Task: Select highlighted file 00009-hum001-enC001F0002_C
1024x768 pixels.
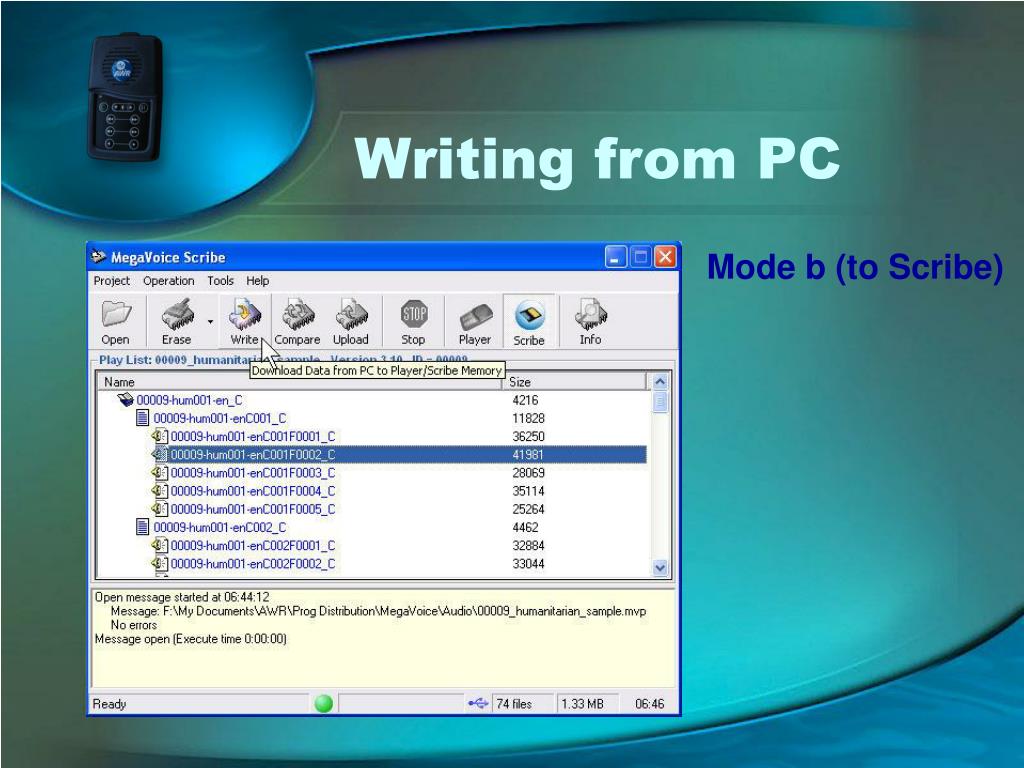Action: (x=253, y=455)
